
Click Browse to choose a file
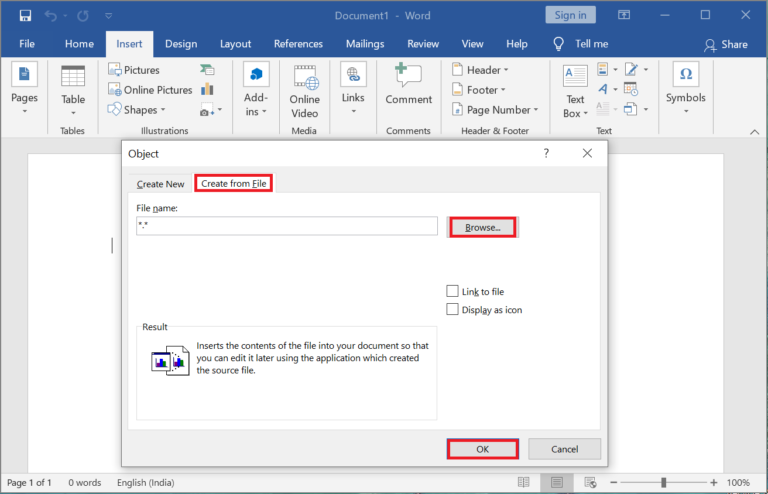click(x=483, y=227)
